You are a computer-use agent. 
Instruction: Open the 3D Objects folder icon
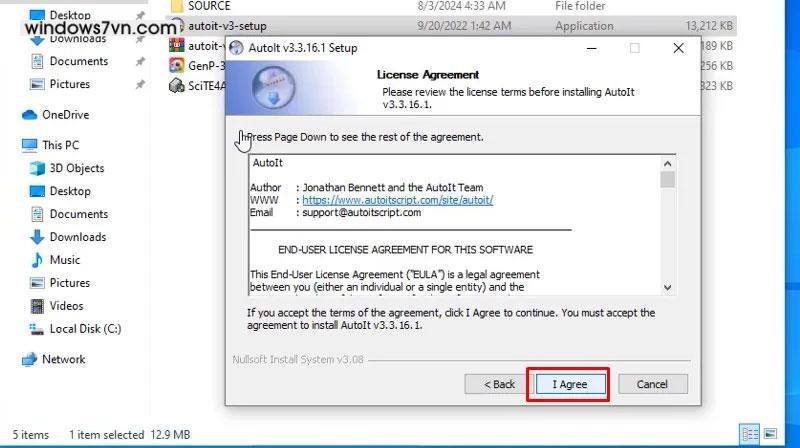pos(37,168)
